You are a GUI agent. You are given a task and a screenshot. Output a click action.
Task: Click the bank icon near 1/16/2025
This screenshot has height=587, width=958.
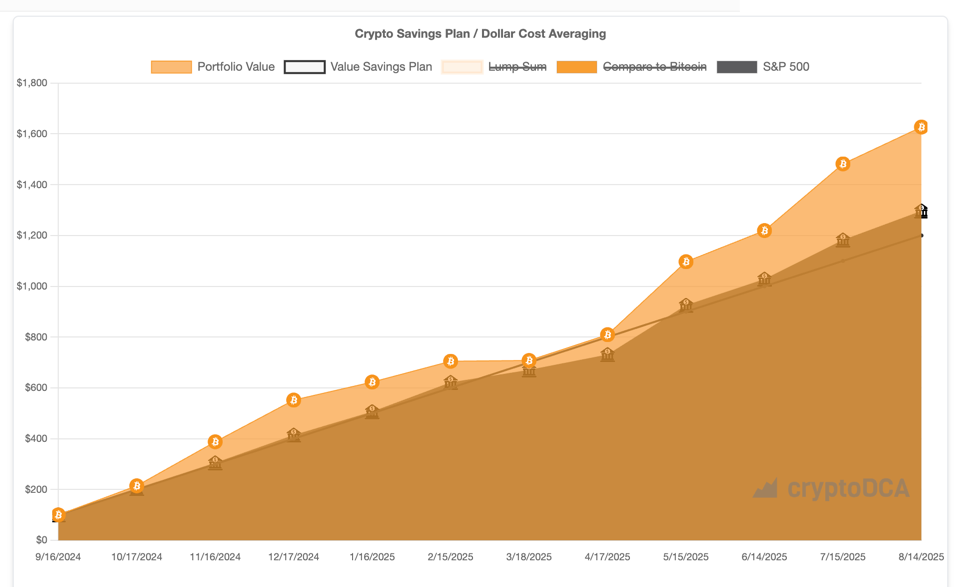371,410
